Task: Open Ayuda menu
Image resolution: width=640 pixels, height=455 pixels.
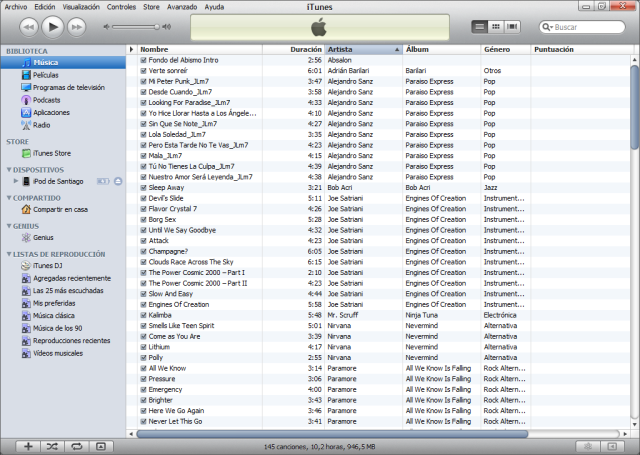Action: click(x=214, y=7)
